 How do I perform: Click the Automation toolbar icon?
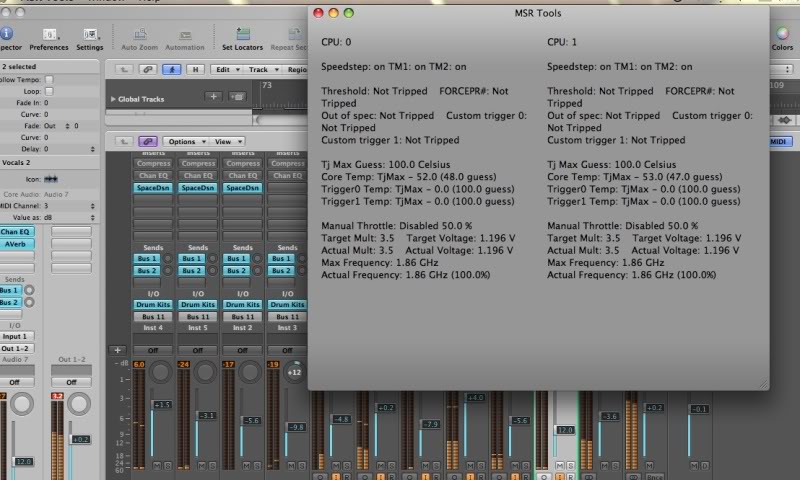tap(184, 35)
